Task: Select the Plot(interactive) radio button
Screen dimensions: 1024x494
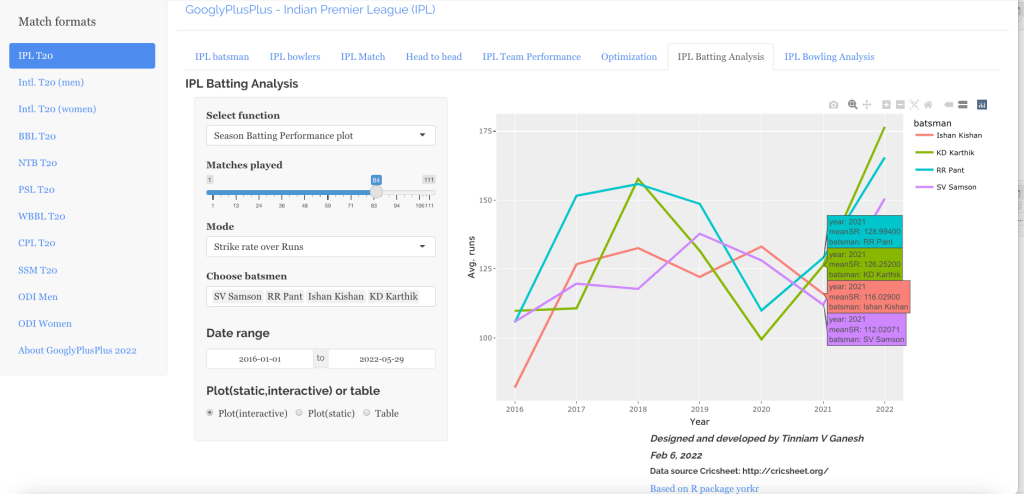Action: [x=210, y=413]
